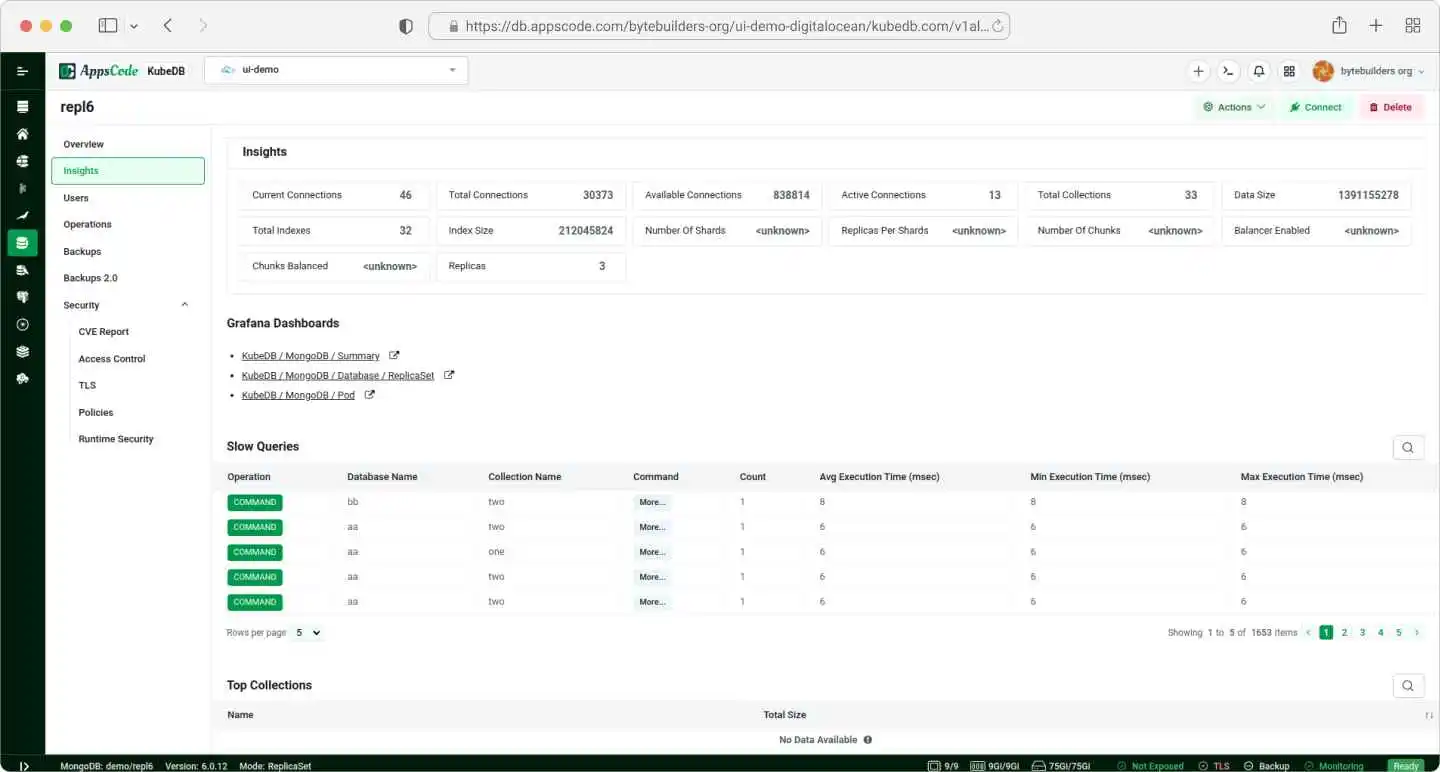
Task: Open external link icon beside MongoDB Pod
Action: 369,395
